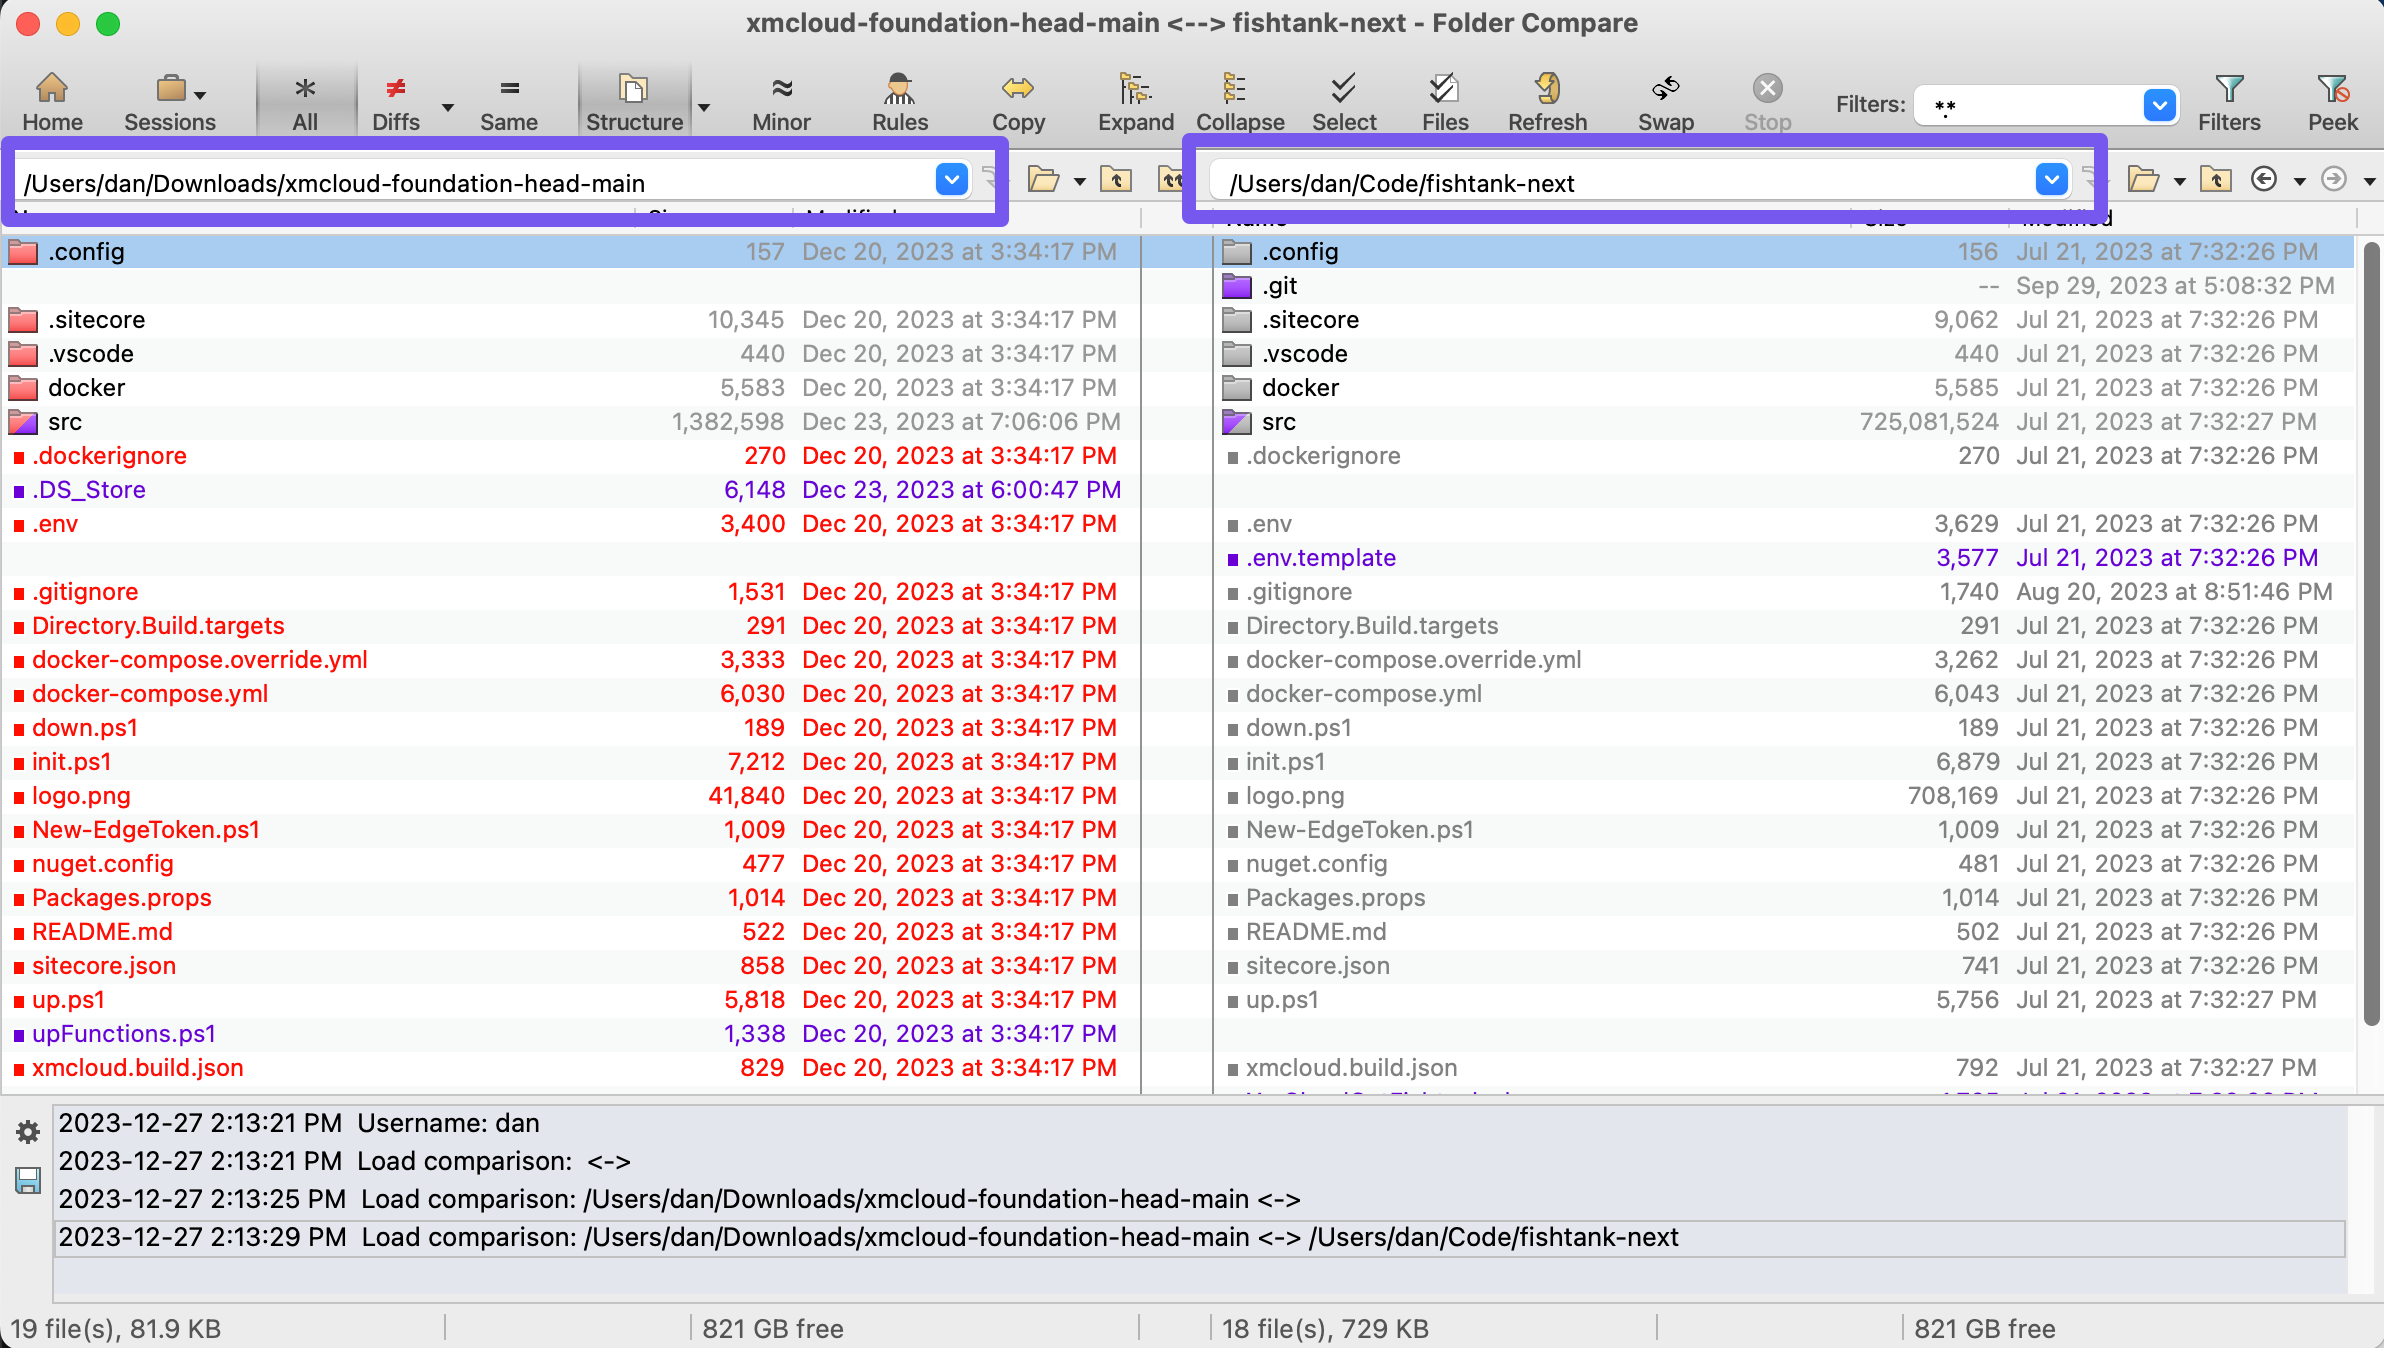This screenshot has height=1348, width=2384.
Task: Select the left docker folder
Action: tap(570, 388)
